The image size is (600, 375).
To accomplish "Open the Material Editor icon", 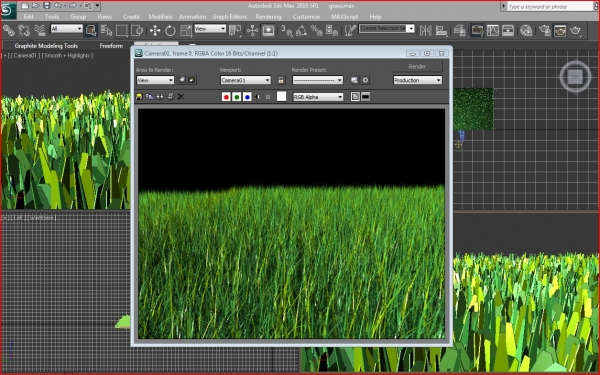I will tap(527, 30).
